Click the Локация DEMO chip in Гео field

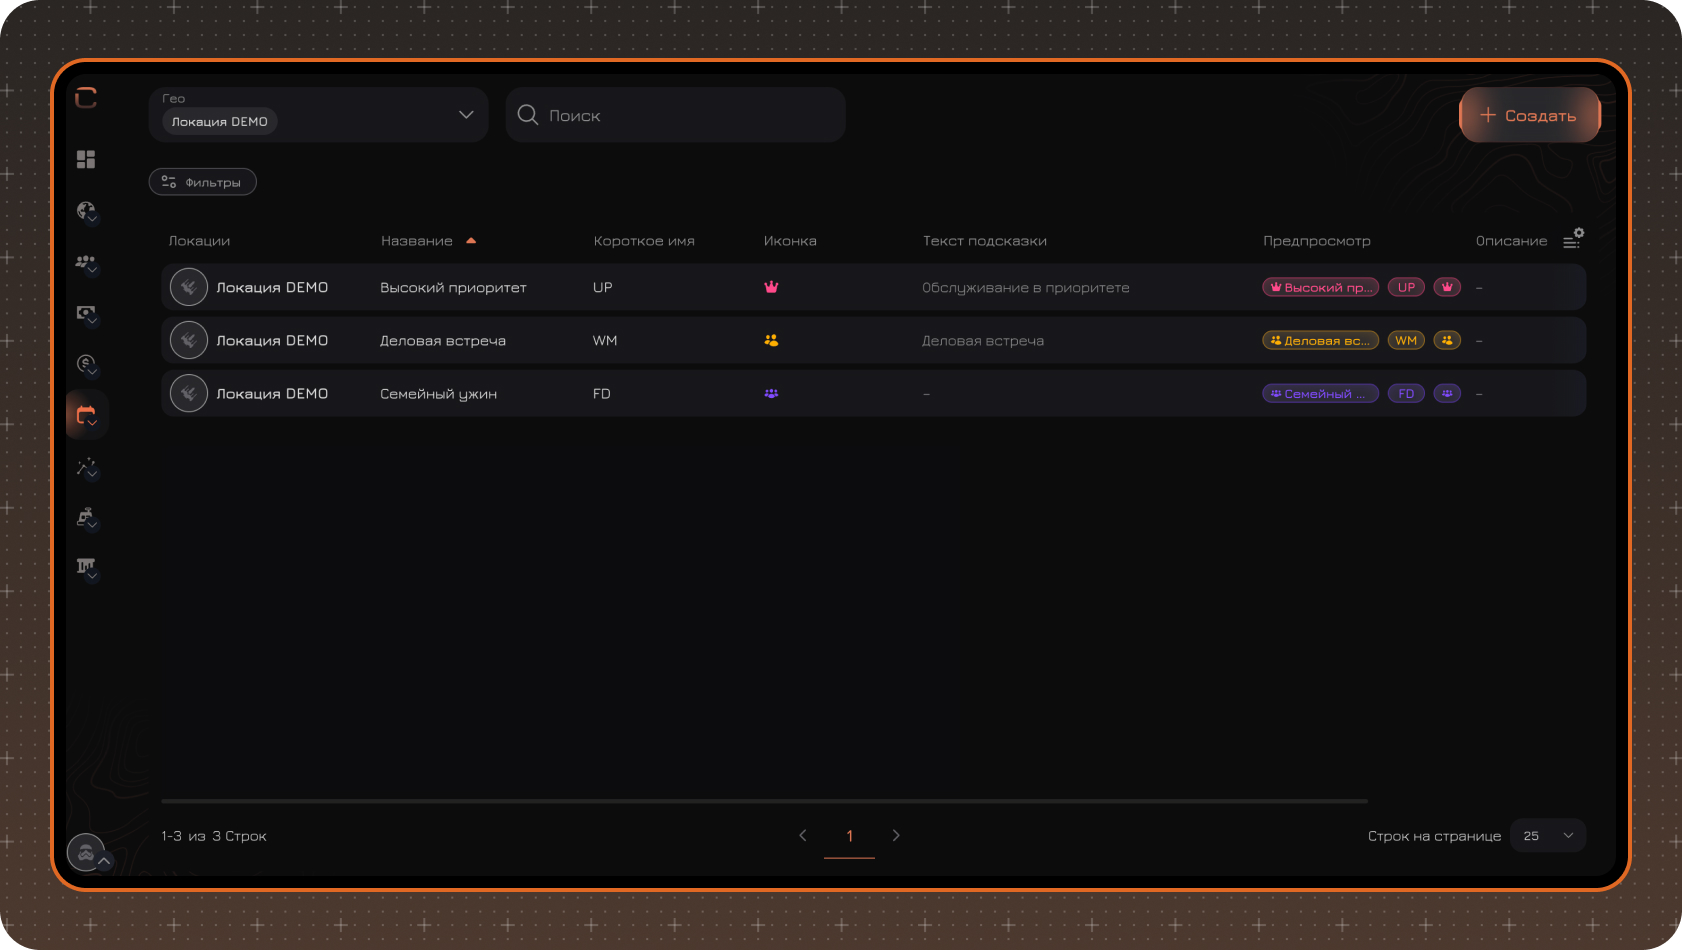coord(220,122)
